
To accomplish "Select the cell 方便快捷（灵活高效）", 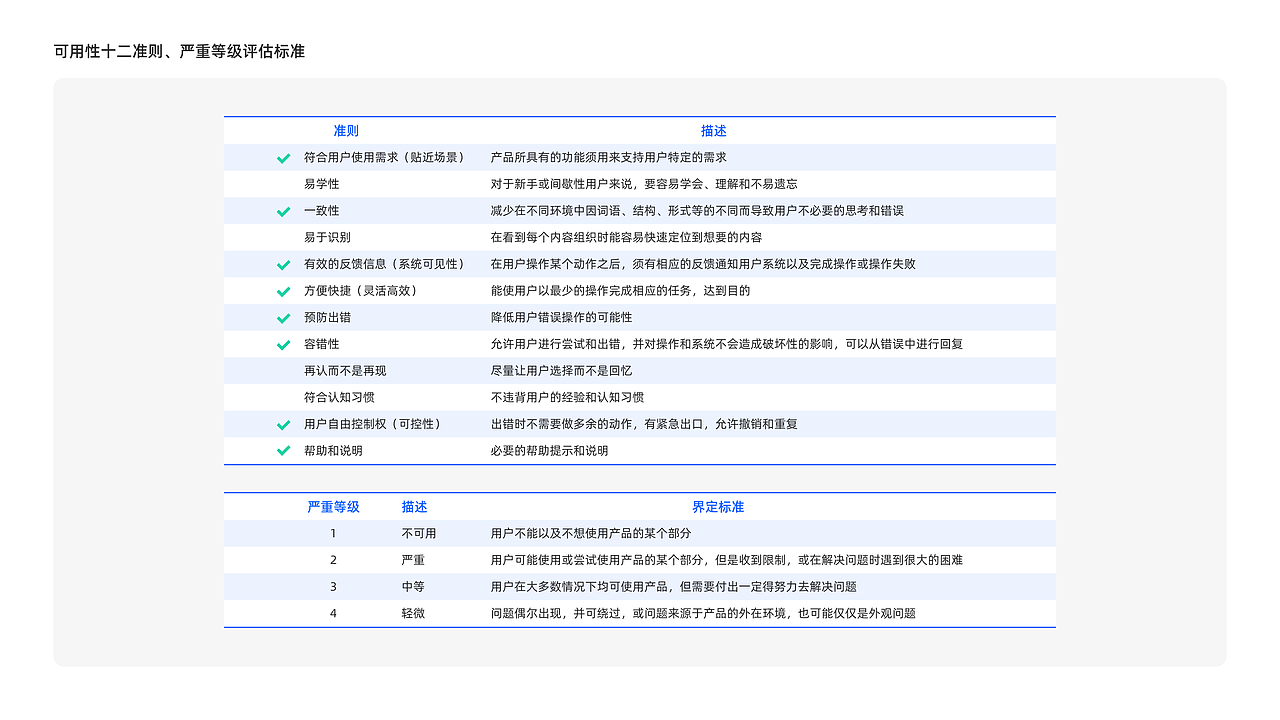I will click(x=361, y=291).
